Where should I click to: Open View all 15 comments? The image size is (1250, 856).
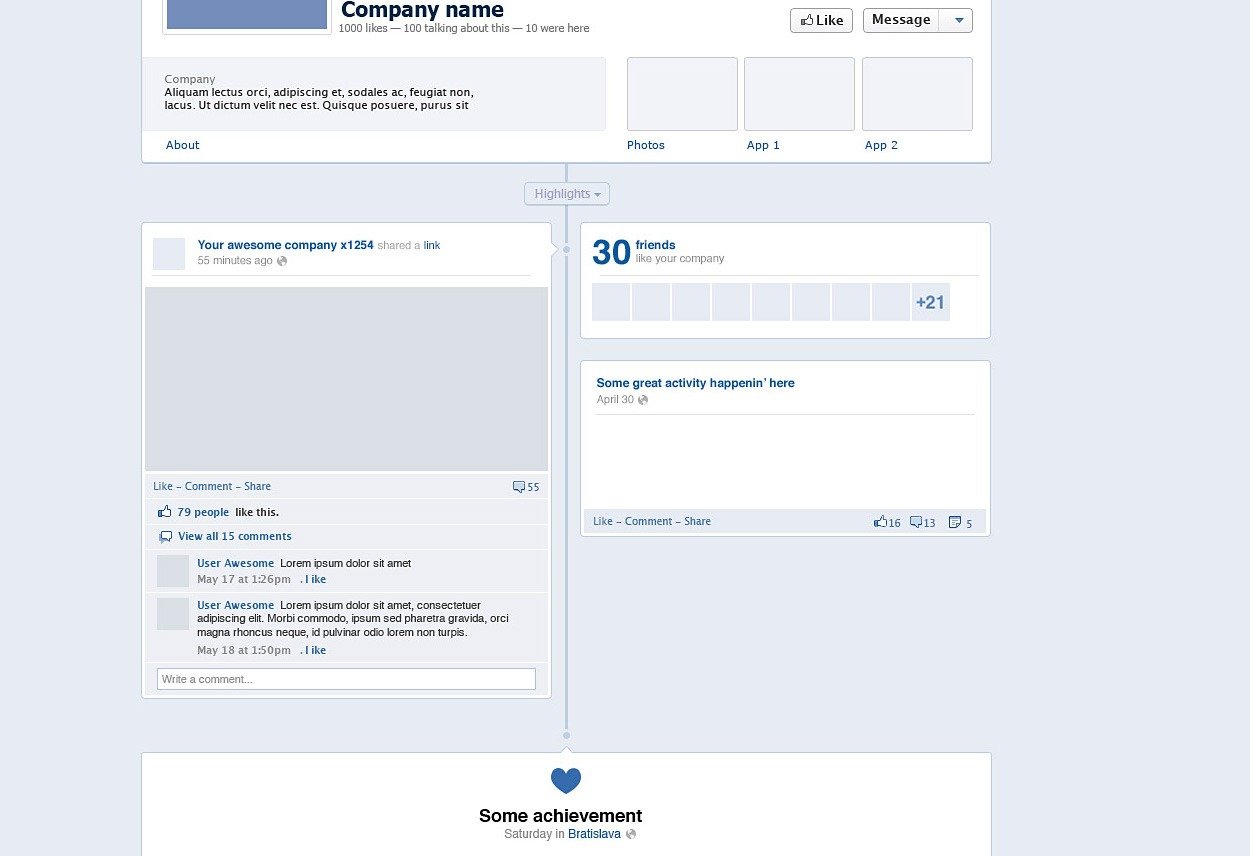coord(235,536)
